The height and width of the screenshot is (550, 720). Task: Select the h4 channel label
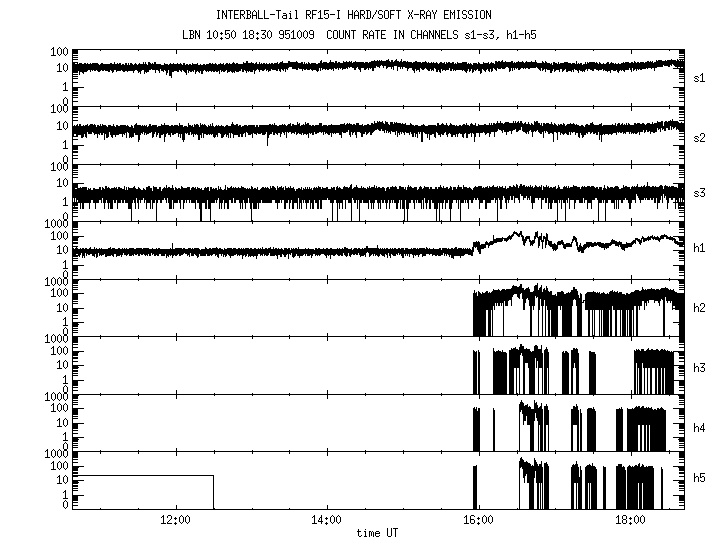pos(699,427)
